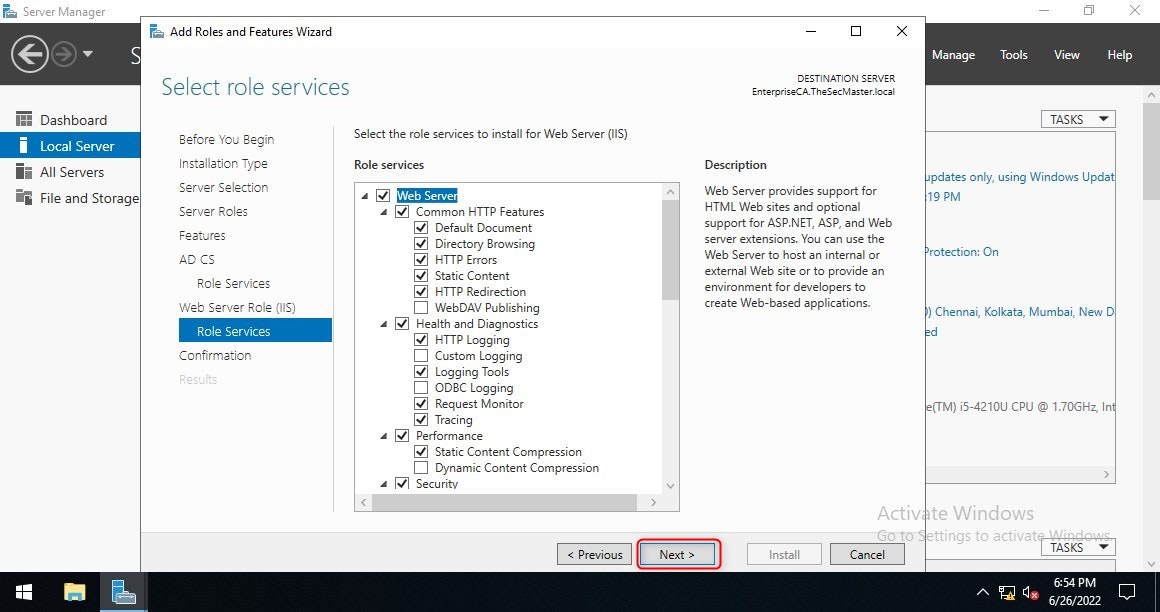Click the taskbar clock showing 6:54 PM
Screen dimensions: 1160x612
[x=1074, y=592]
